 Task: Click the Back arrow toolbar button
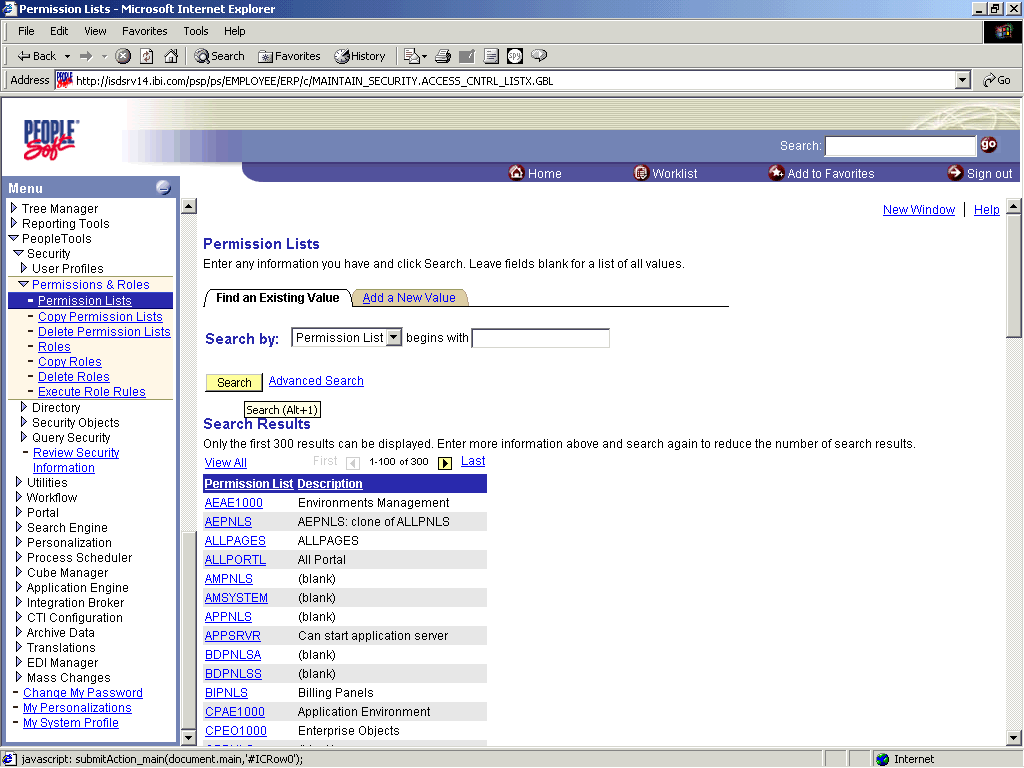36,56
